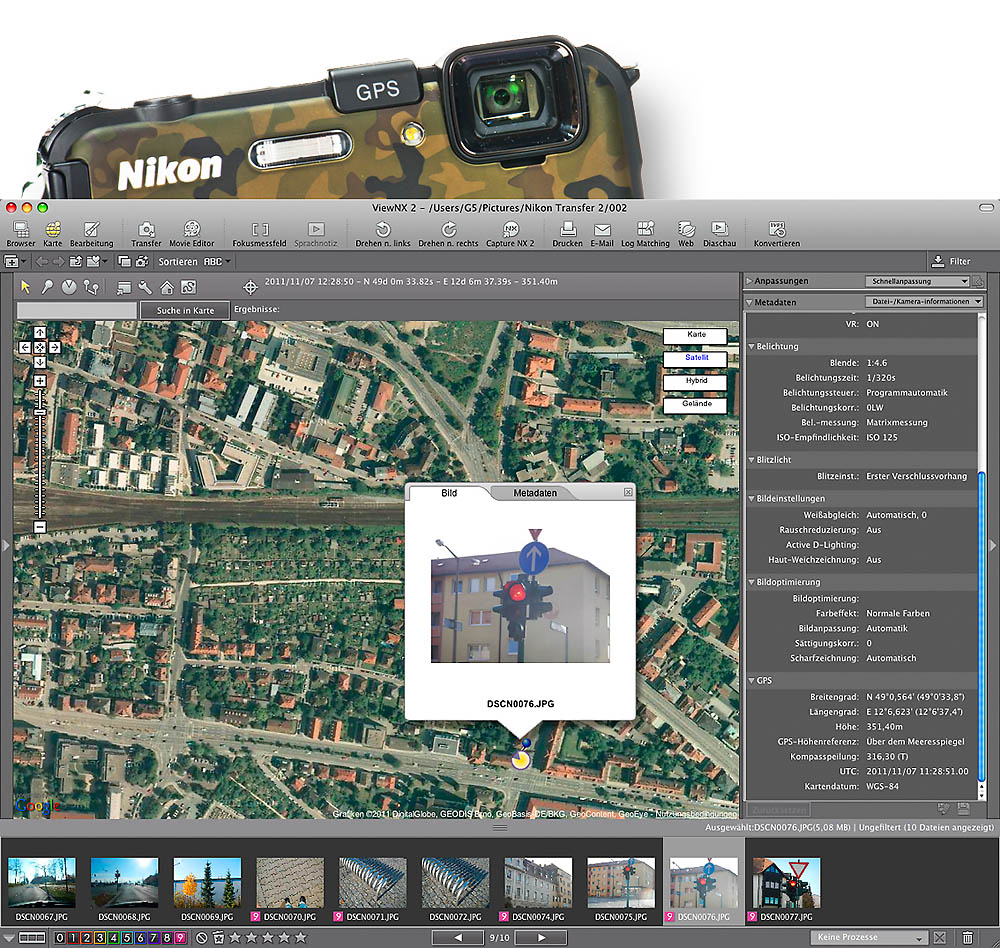Set label 0 on selected image
Image resolution: width=1000 pixels, height=948 pixels.
(x=60, y=938)
